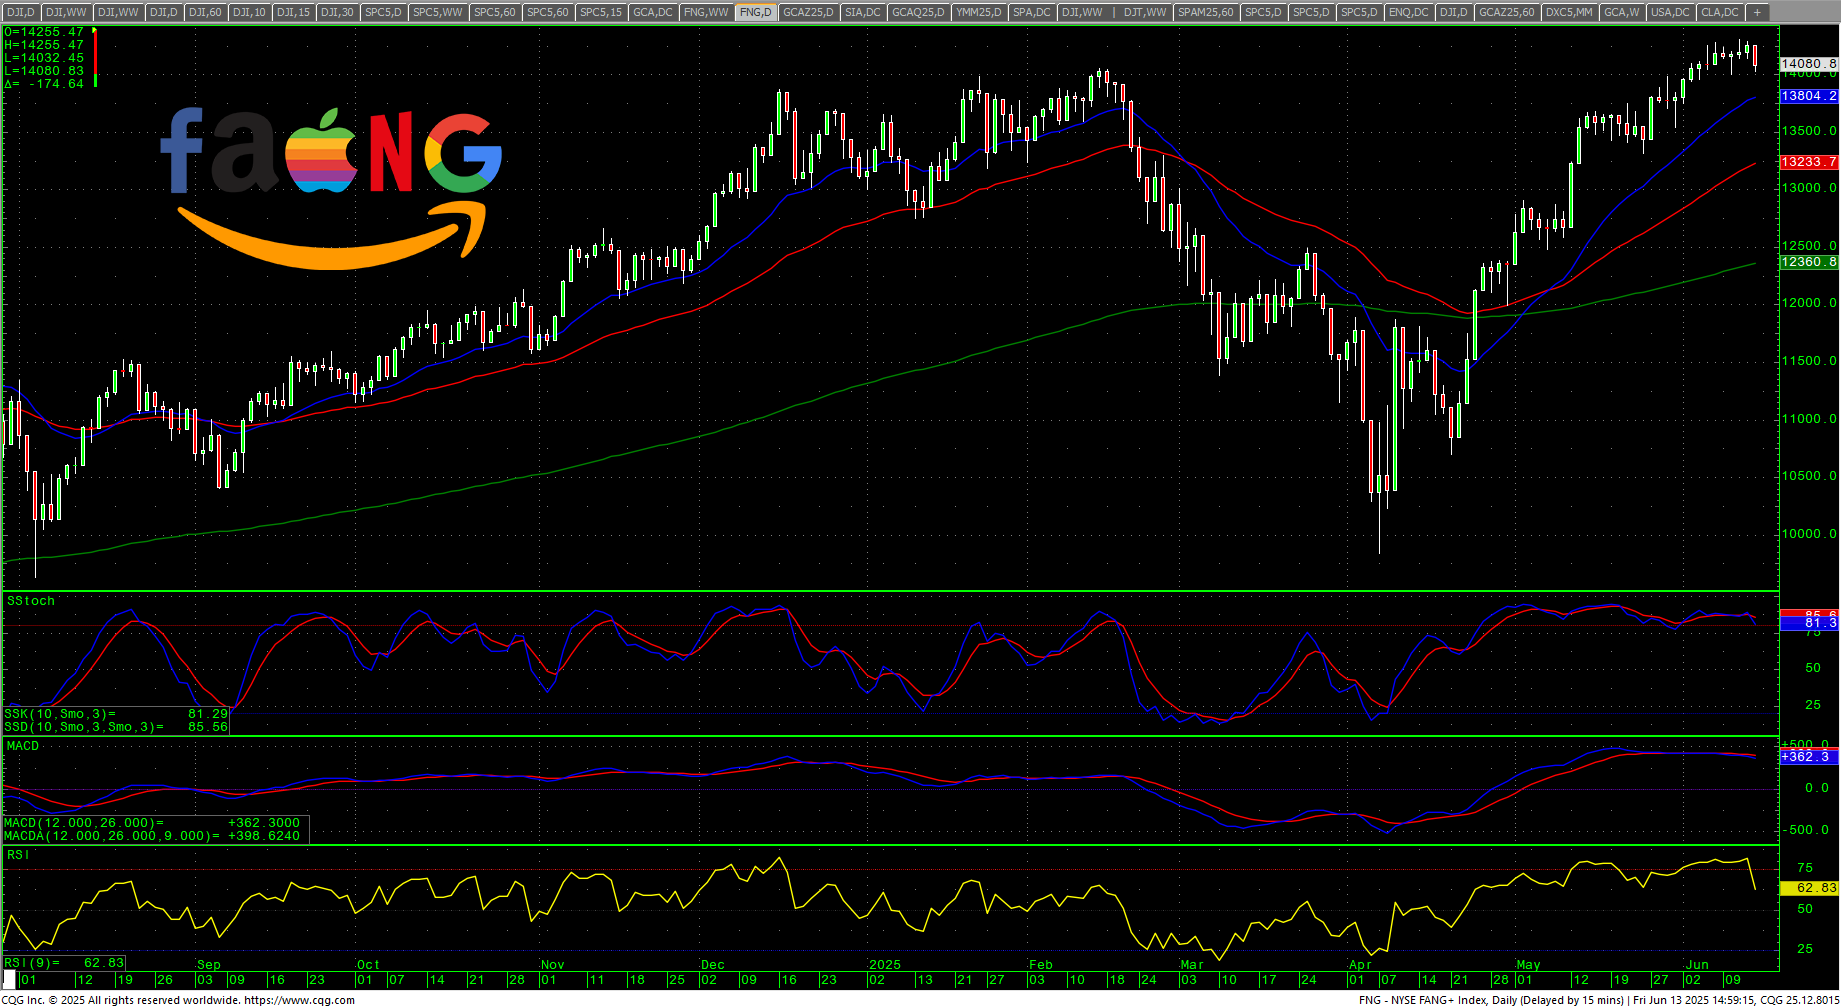The image size is (1841, 1008).
Task: Switch to the SIA,DC tab
Action: click(862, 12)
